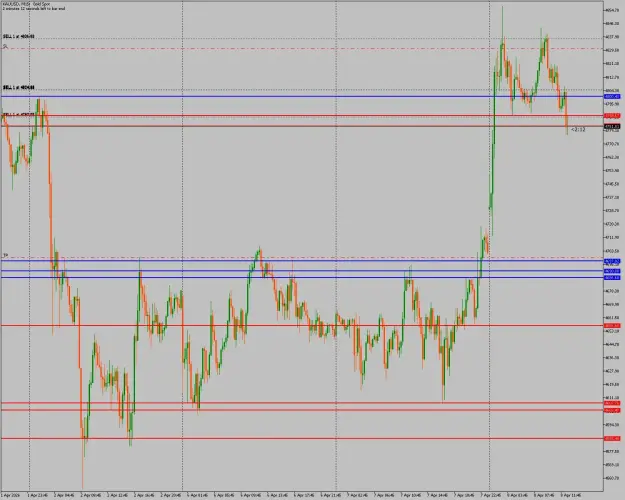Viewport: 625px width, 500px height.
Task: Select the third SELL label on the red line
Action: click(x=19, y=114)
